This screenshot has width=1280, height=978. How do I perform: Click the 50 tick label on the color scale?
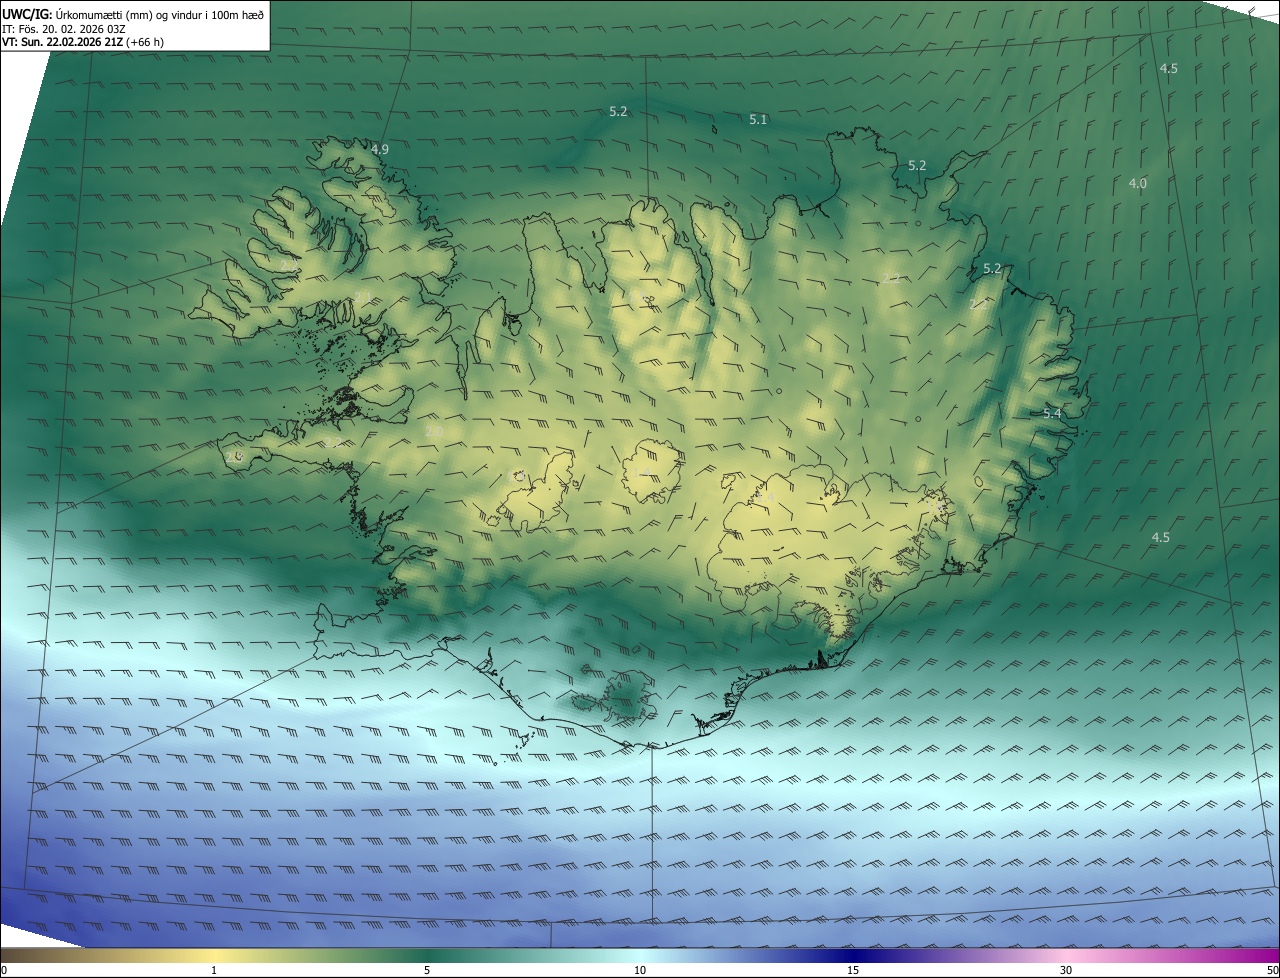pyautogui.click(x=1272, y=970)
